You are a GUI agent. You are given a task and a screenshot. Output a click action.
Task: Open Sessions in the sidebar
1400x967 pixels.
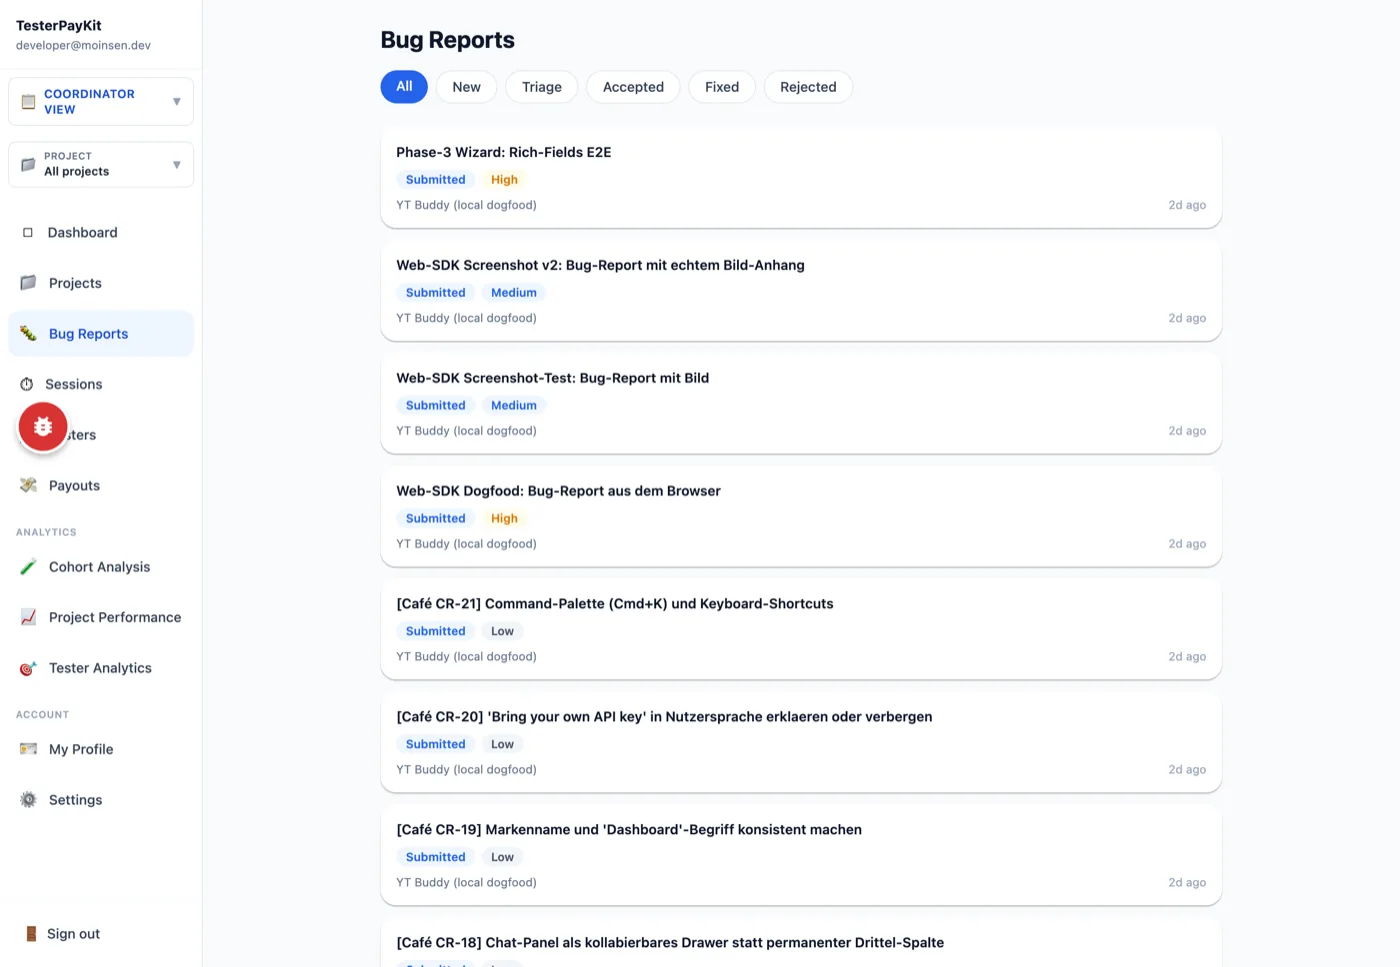(x=101, y=384)
